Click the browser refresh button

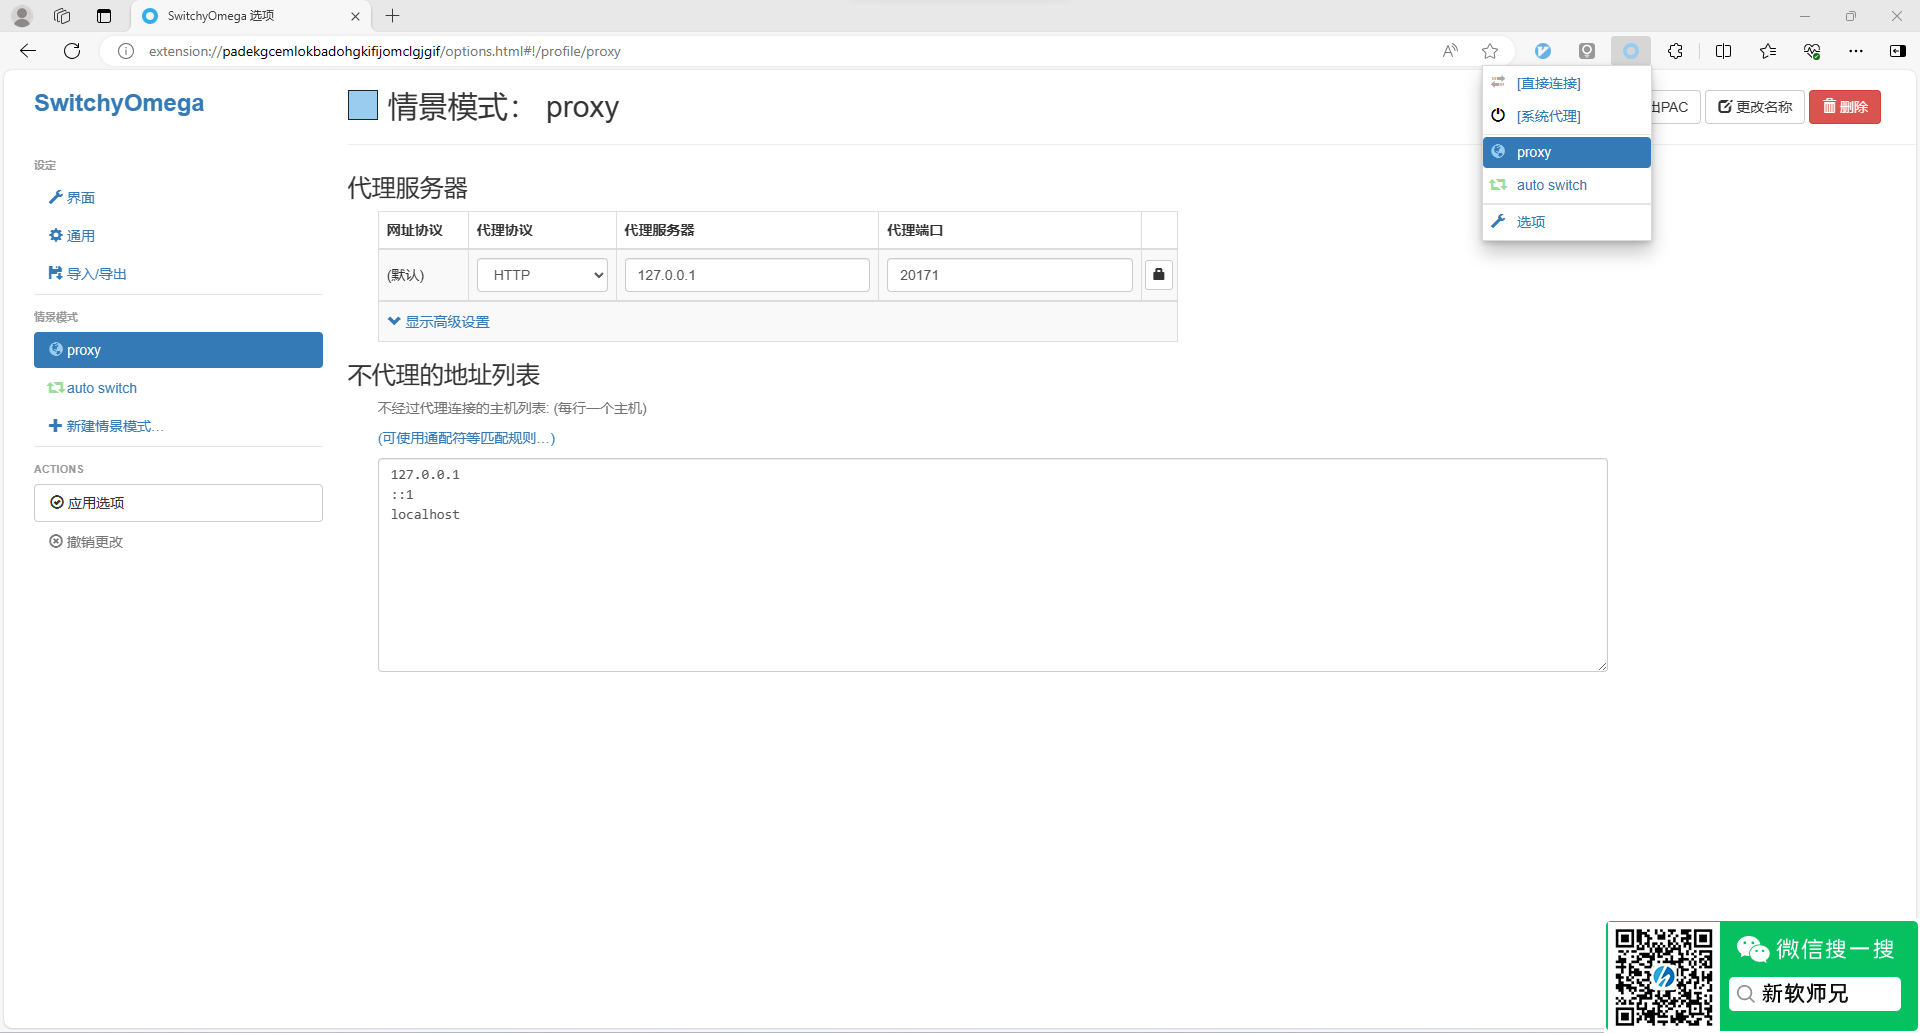tap(72, 51)
